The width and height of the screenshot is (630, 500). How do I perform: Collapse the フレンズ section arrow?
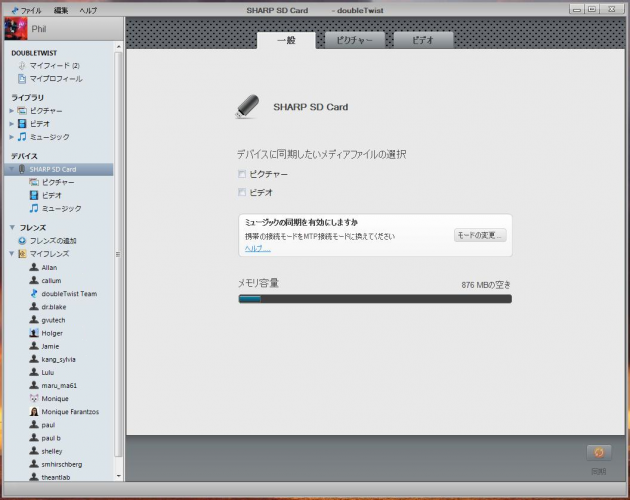click(12, 227)
